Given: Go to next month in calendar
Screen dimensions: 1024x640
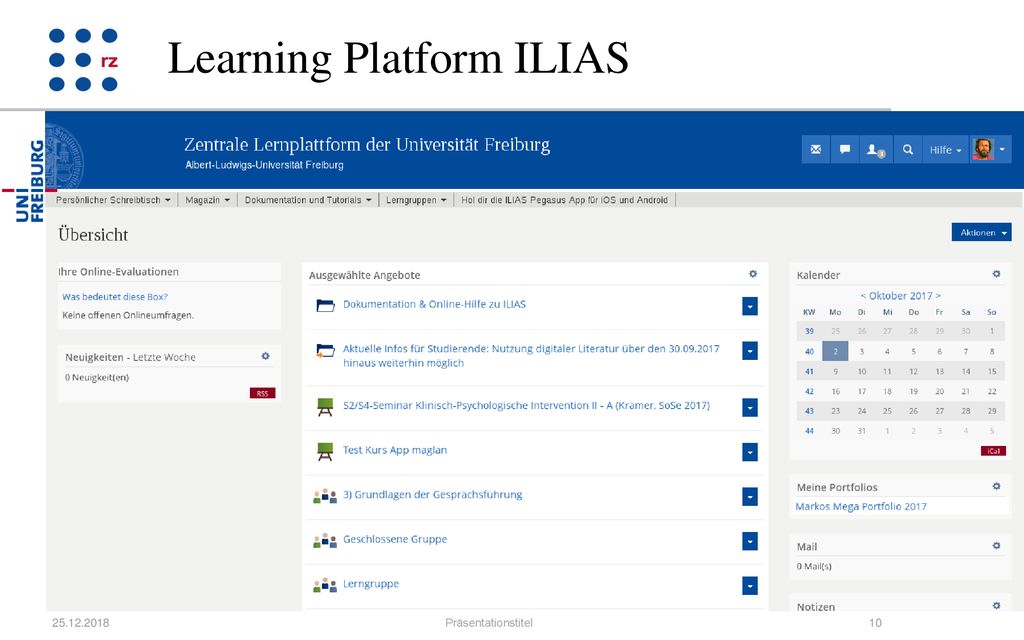Looking at the screenshot, I should pos(938,296).
